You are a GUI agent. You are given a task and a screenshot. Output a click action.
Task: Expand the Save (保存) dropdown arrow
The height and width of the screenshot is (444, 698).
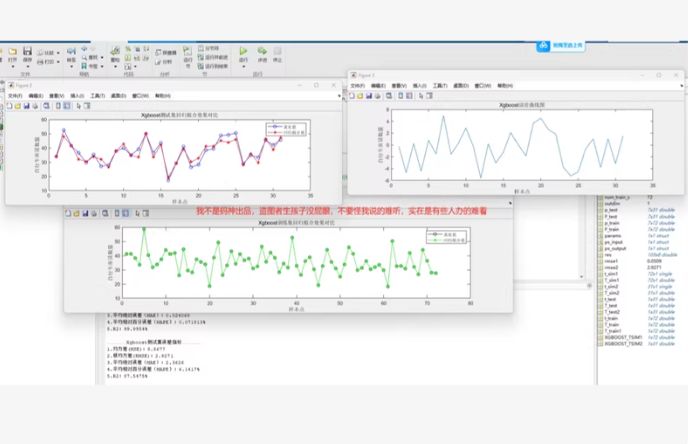pyautogui.click(x=27, y=67)
